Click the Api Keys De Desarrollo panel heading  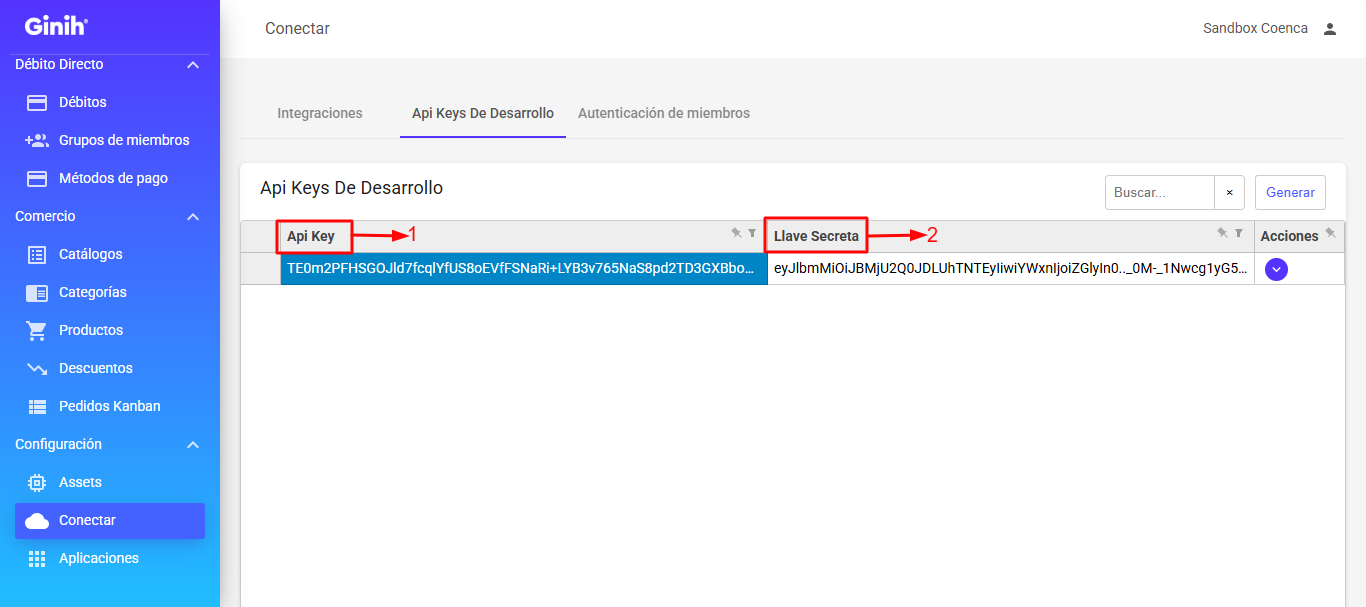point(351,187)
